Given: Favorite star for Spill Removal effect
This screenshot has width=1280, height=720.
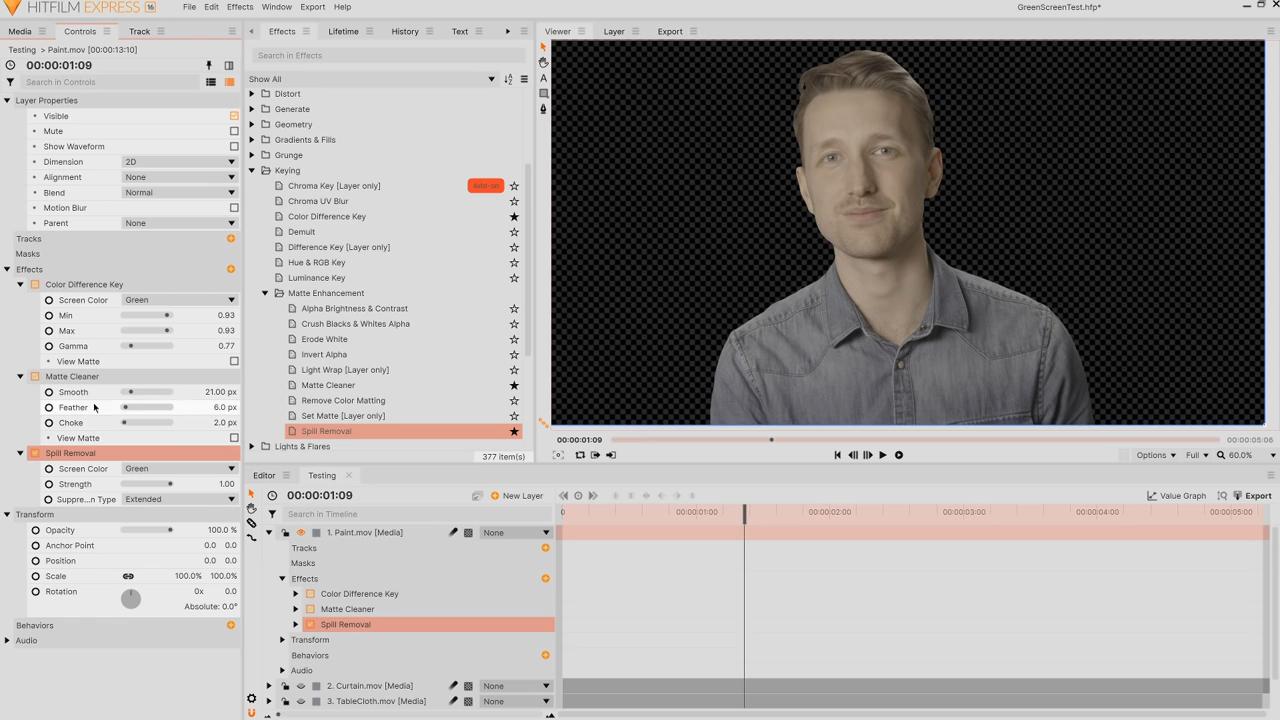Looking at the screenshot, I should 514,432.
